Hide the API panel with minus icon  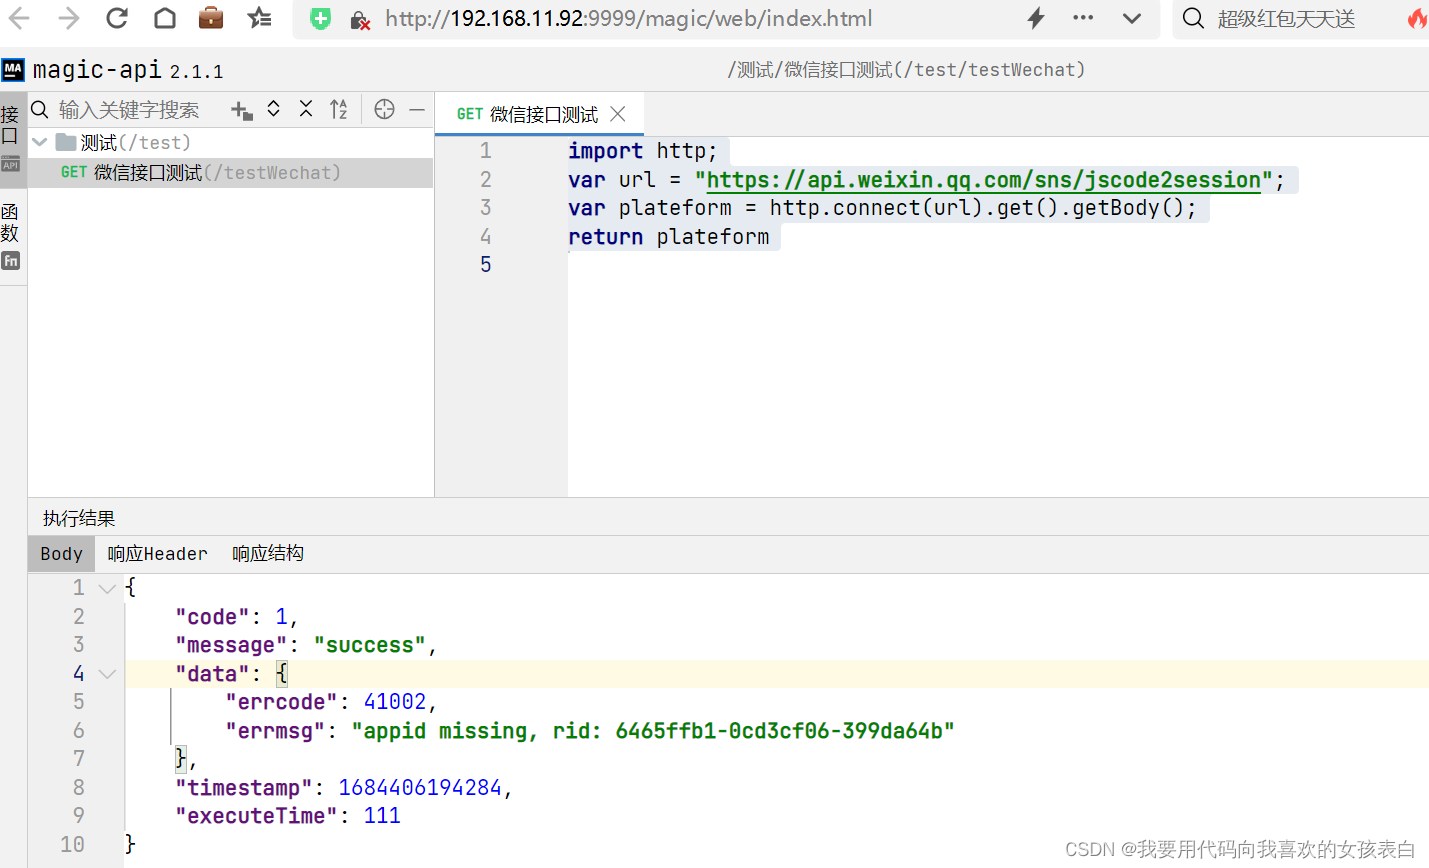[x=417, y=109]
